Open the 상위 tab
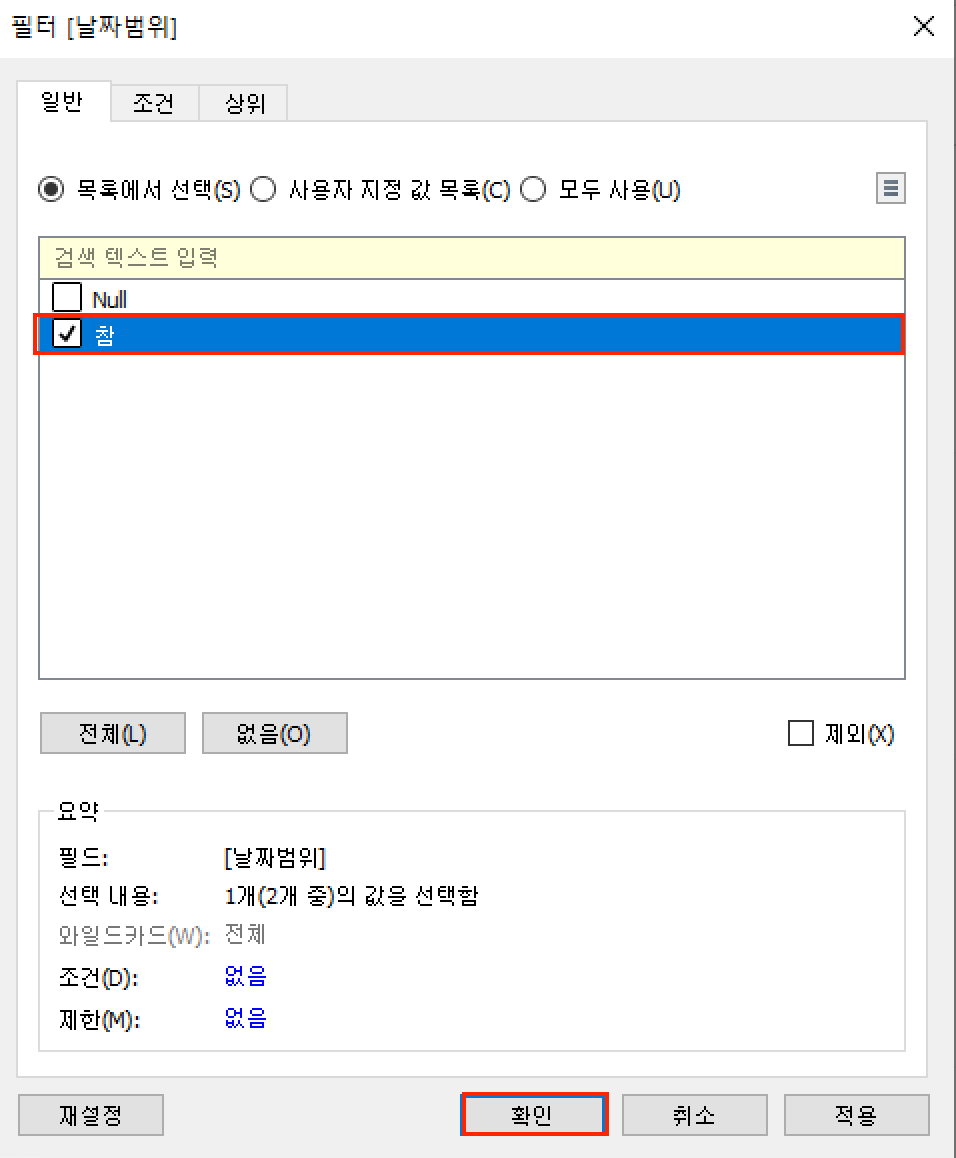This screenshot has width=956, height=1158. click(245, 103)
